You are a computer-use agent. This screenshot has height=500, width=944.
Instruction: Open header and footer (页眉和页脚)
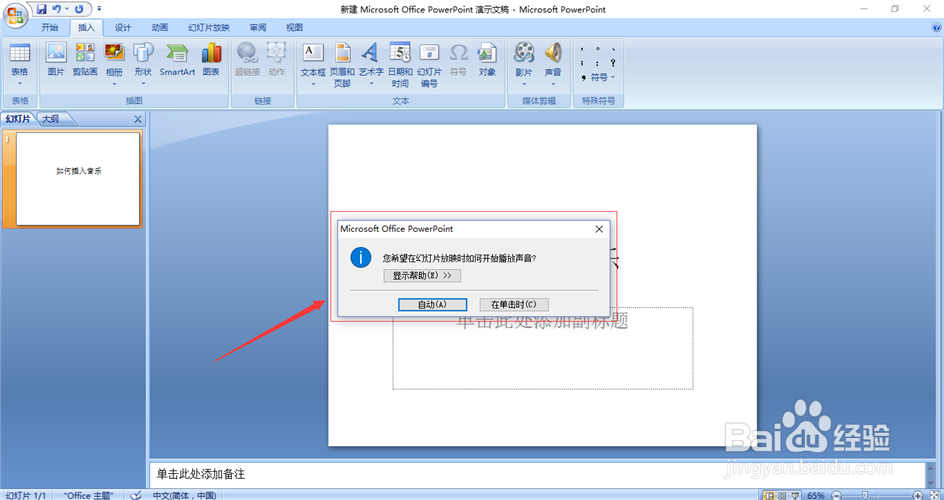pos(343,65)
